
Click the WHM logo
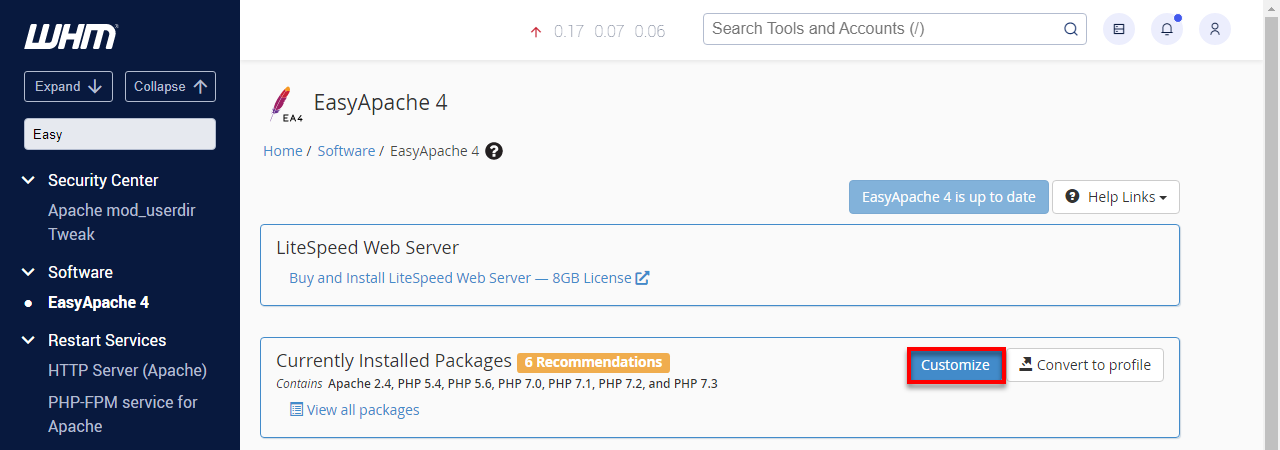(x=71, y=36)
